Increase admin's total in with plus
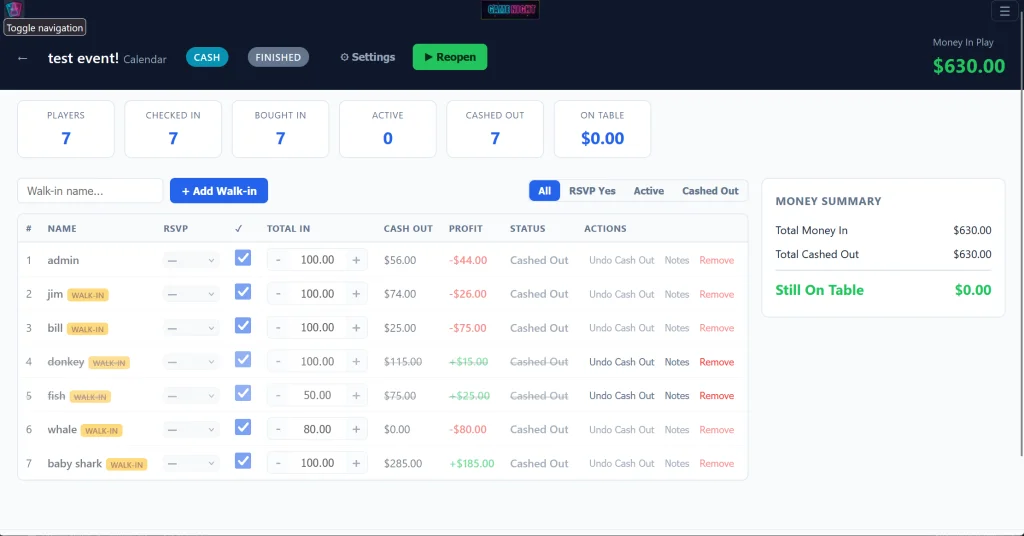This screenshot has height=536, width=1024. pyautogui.click(x=356, y=260)
